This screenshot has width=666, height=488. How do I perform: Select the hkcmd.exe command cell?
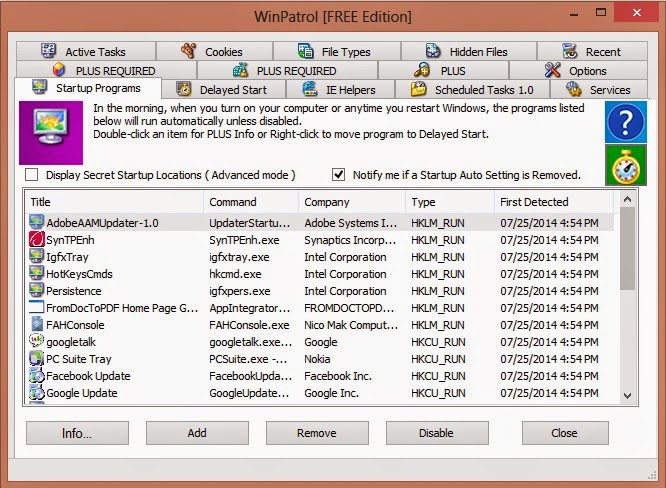pyautogui.click(x=235, y=274)
